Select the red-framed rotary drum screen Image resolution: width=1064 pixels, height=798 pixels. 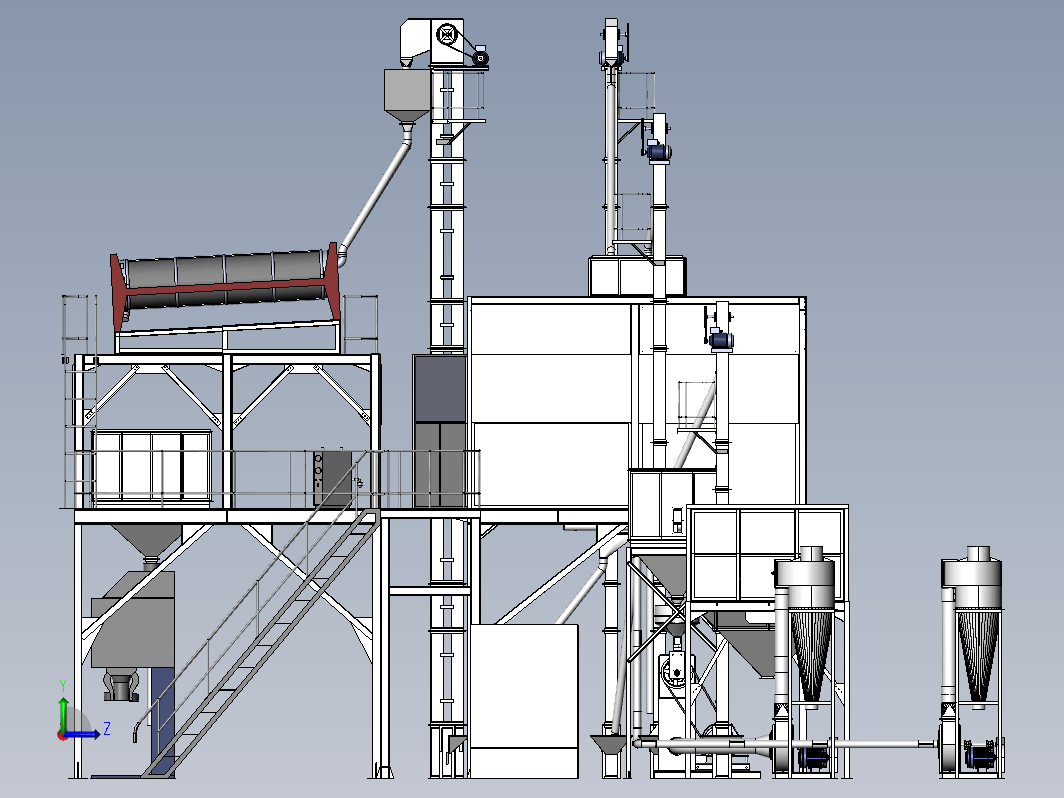point(225,287)
